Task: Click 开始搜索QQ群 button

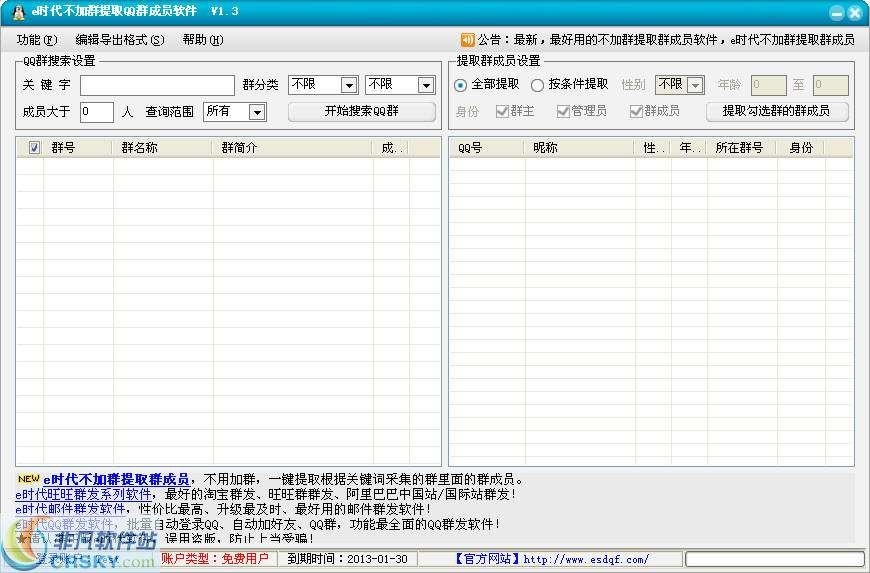Action: point(362,111)
